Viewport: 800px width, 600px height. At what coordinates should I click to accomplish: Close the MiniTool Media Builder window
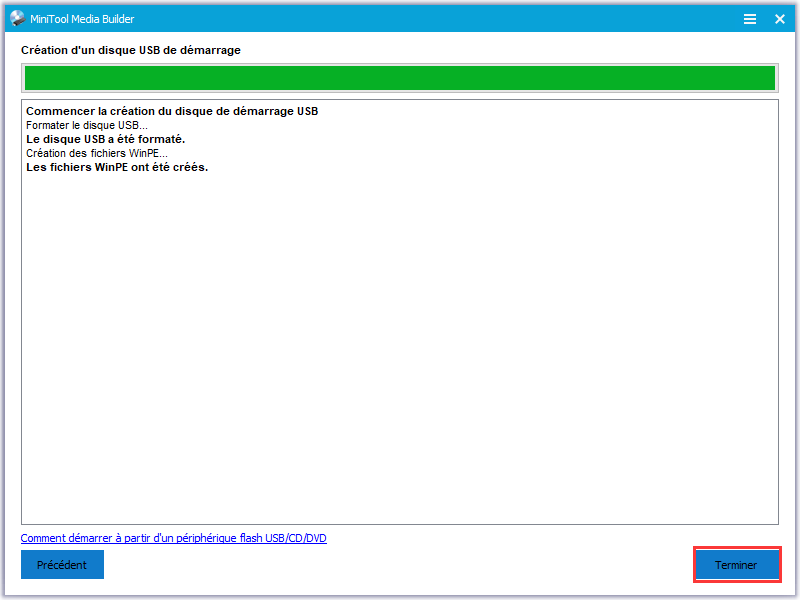(780, 19)
